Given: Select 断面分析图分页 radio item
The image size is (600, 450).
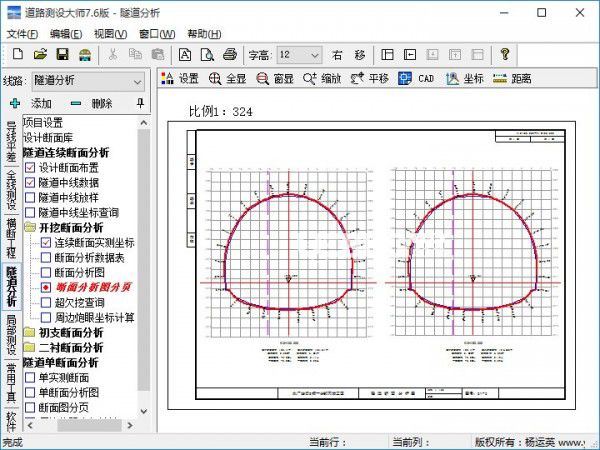Looking at the screenshot, I should point(93,287).
